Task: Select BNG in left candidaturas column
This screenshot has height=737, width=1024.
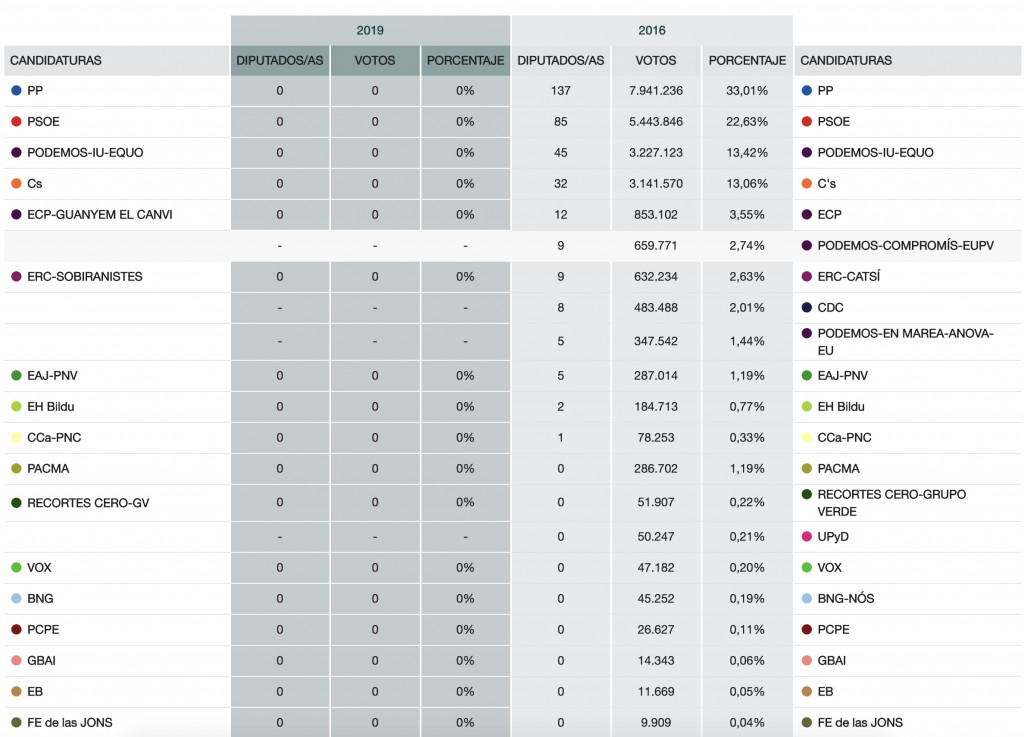Action: click(40, 598)
